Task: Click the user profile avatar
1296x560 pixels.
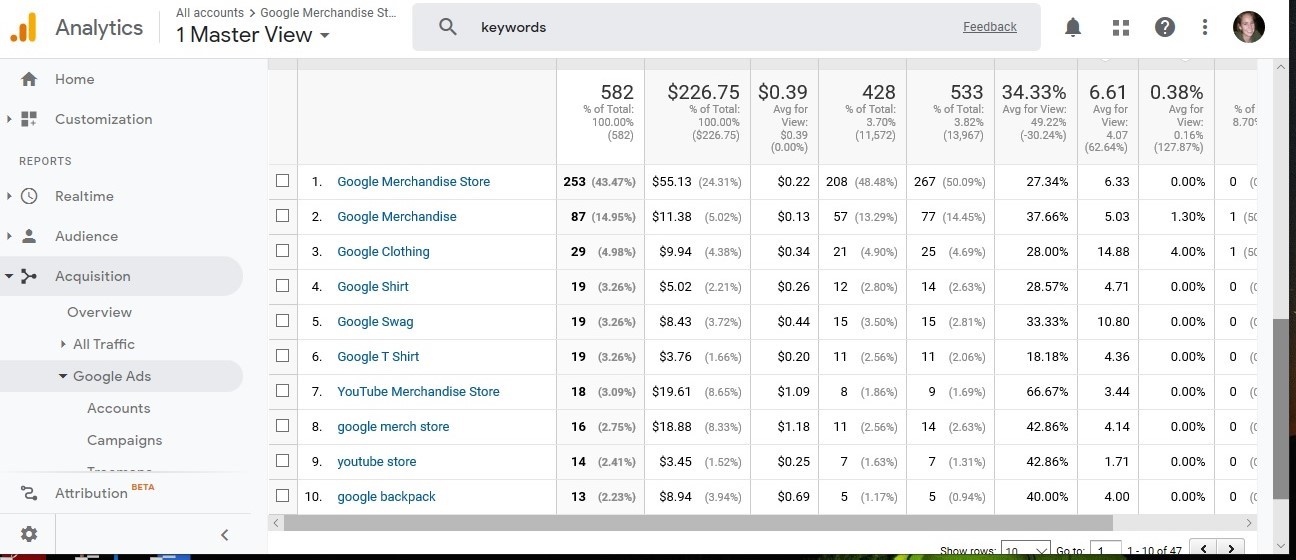Action: (x=1249, y=27)
